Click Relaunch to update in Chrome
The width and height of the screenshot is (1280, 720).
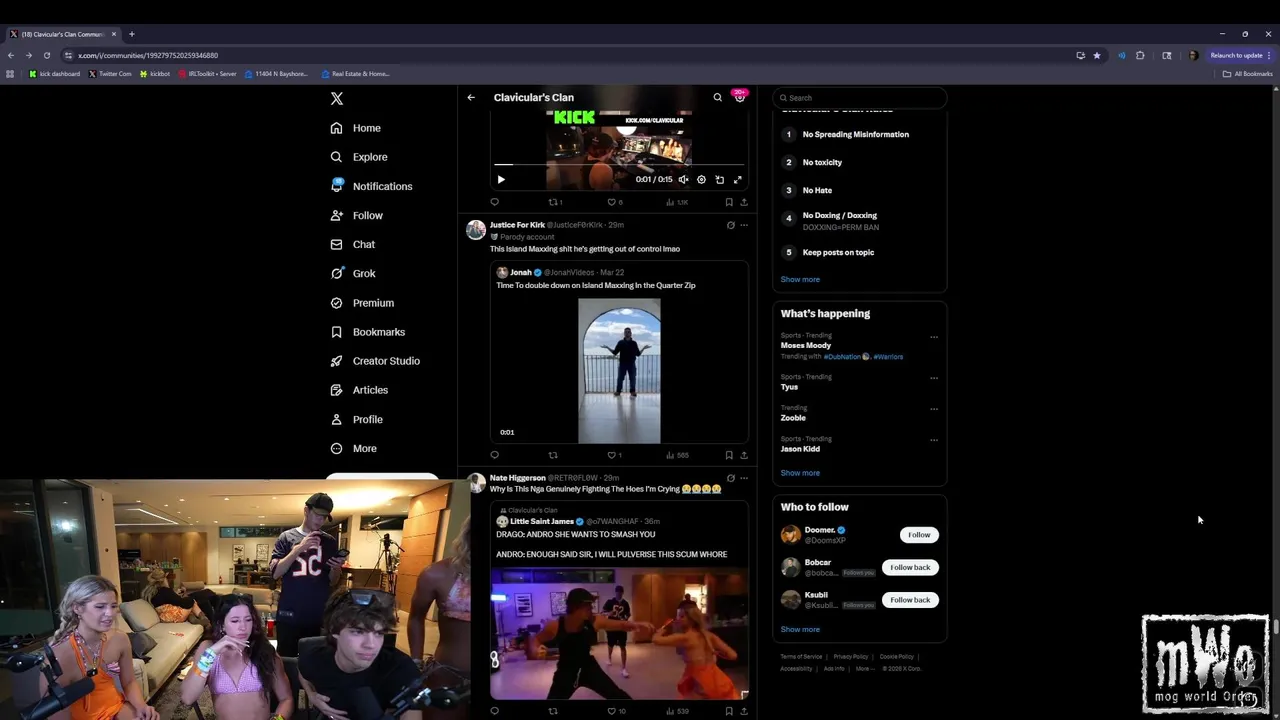pos(1239,55)
